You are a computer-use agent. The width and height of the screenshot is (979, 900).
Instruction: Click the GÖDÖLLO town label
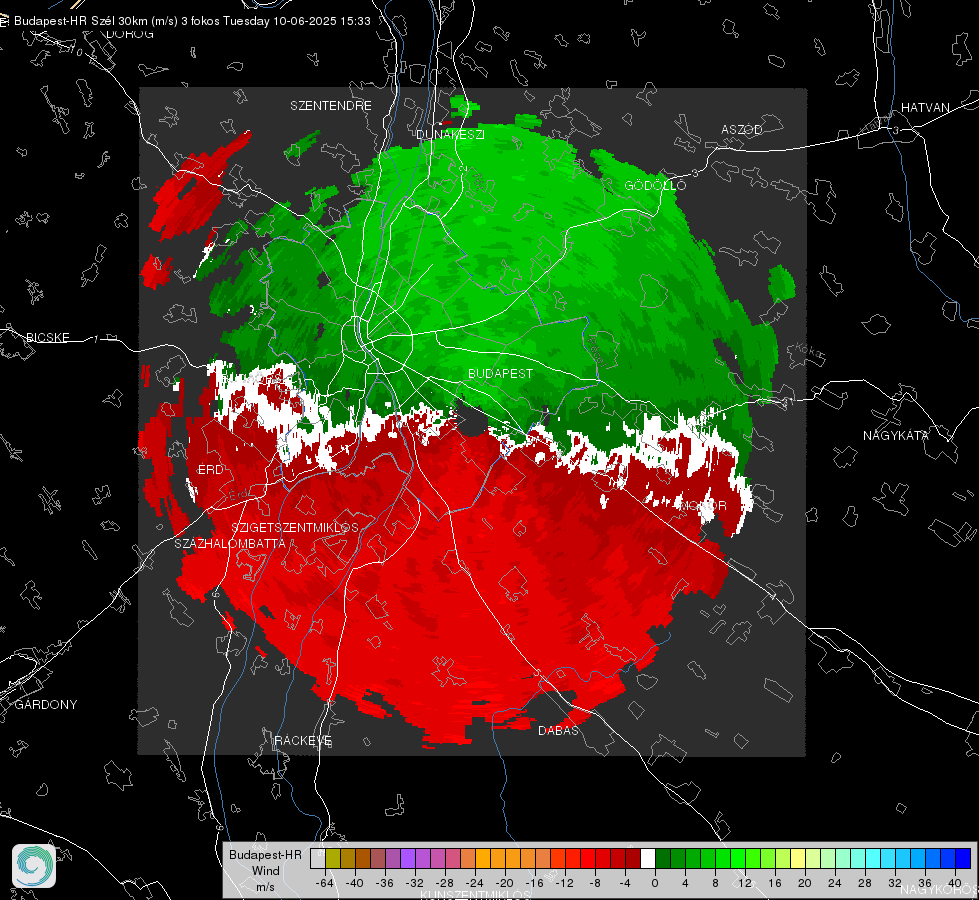pyautogui.click(x=655, y=185)
